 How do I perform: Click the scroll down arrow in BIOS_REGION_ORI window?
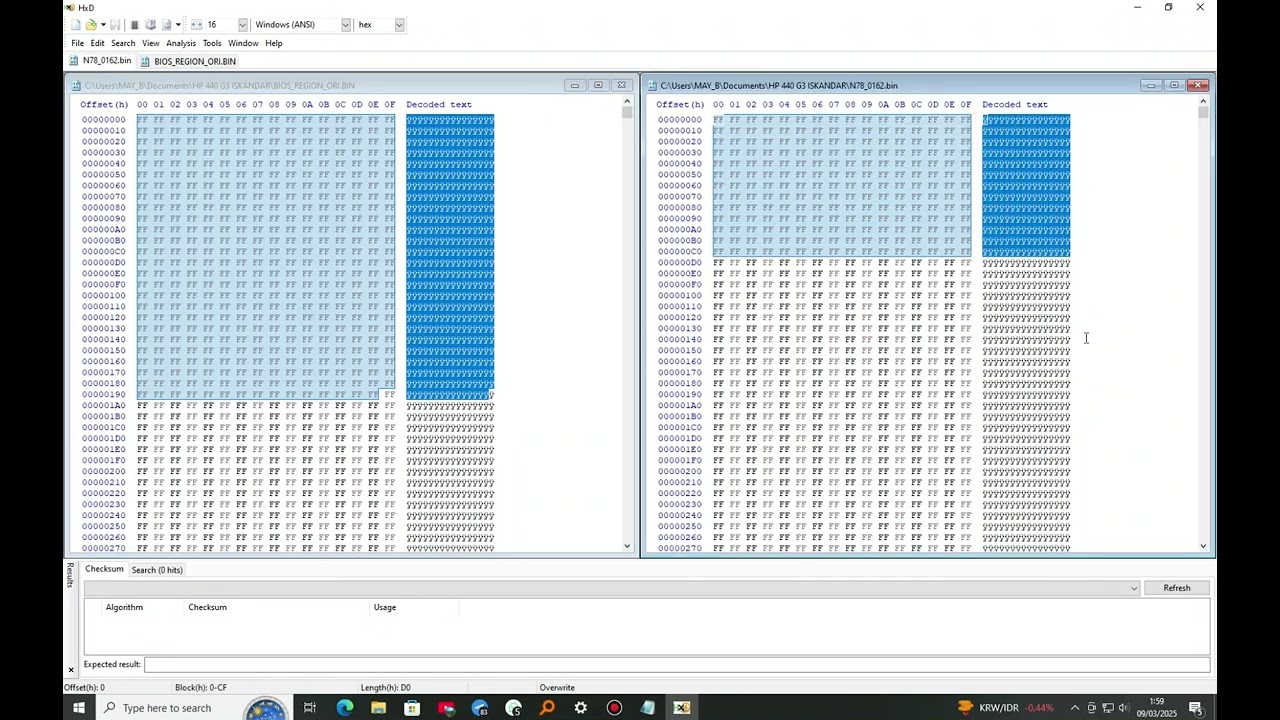pos(627,546)
